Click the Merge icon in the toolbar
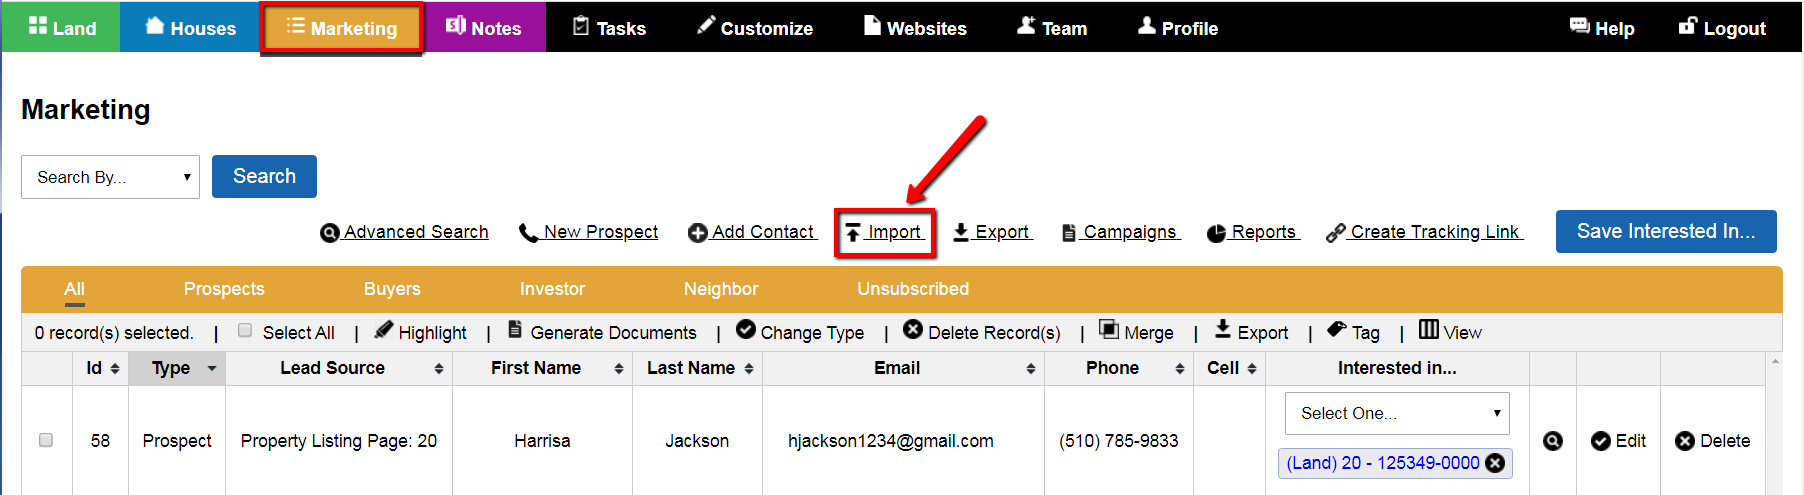The height and width of the screenshot is (495, 1804). [x=1108, y=330]
